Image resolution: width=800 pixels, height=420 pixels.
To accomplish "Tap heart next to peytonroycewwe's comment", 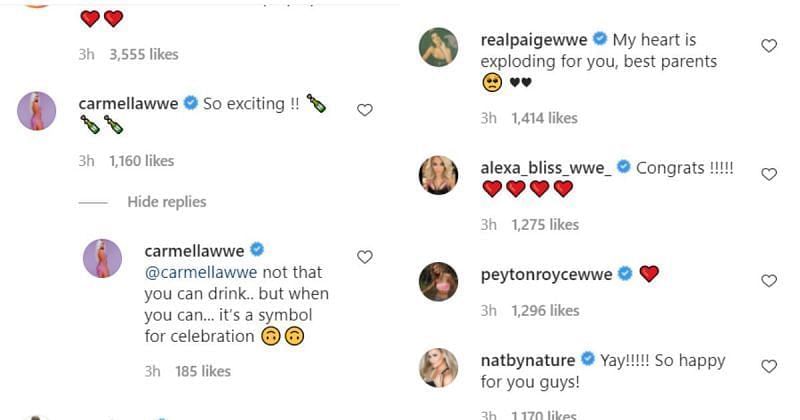I will [769, 281].
